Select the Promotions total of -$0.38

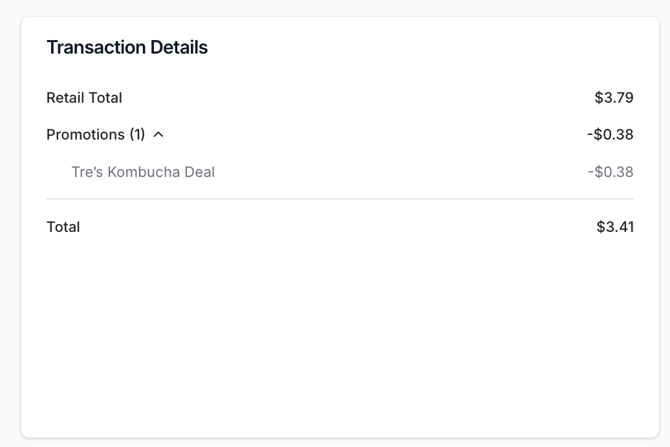tap(610, 135)
